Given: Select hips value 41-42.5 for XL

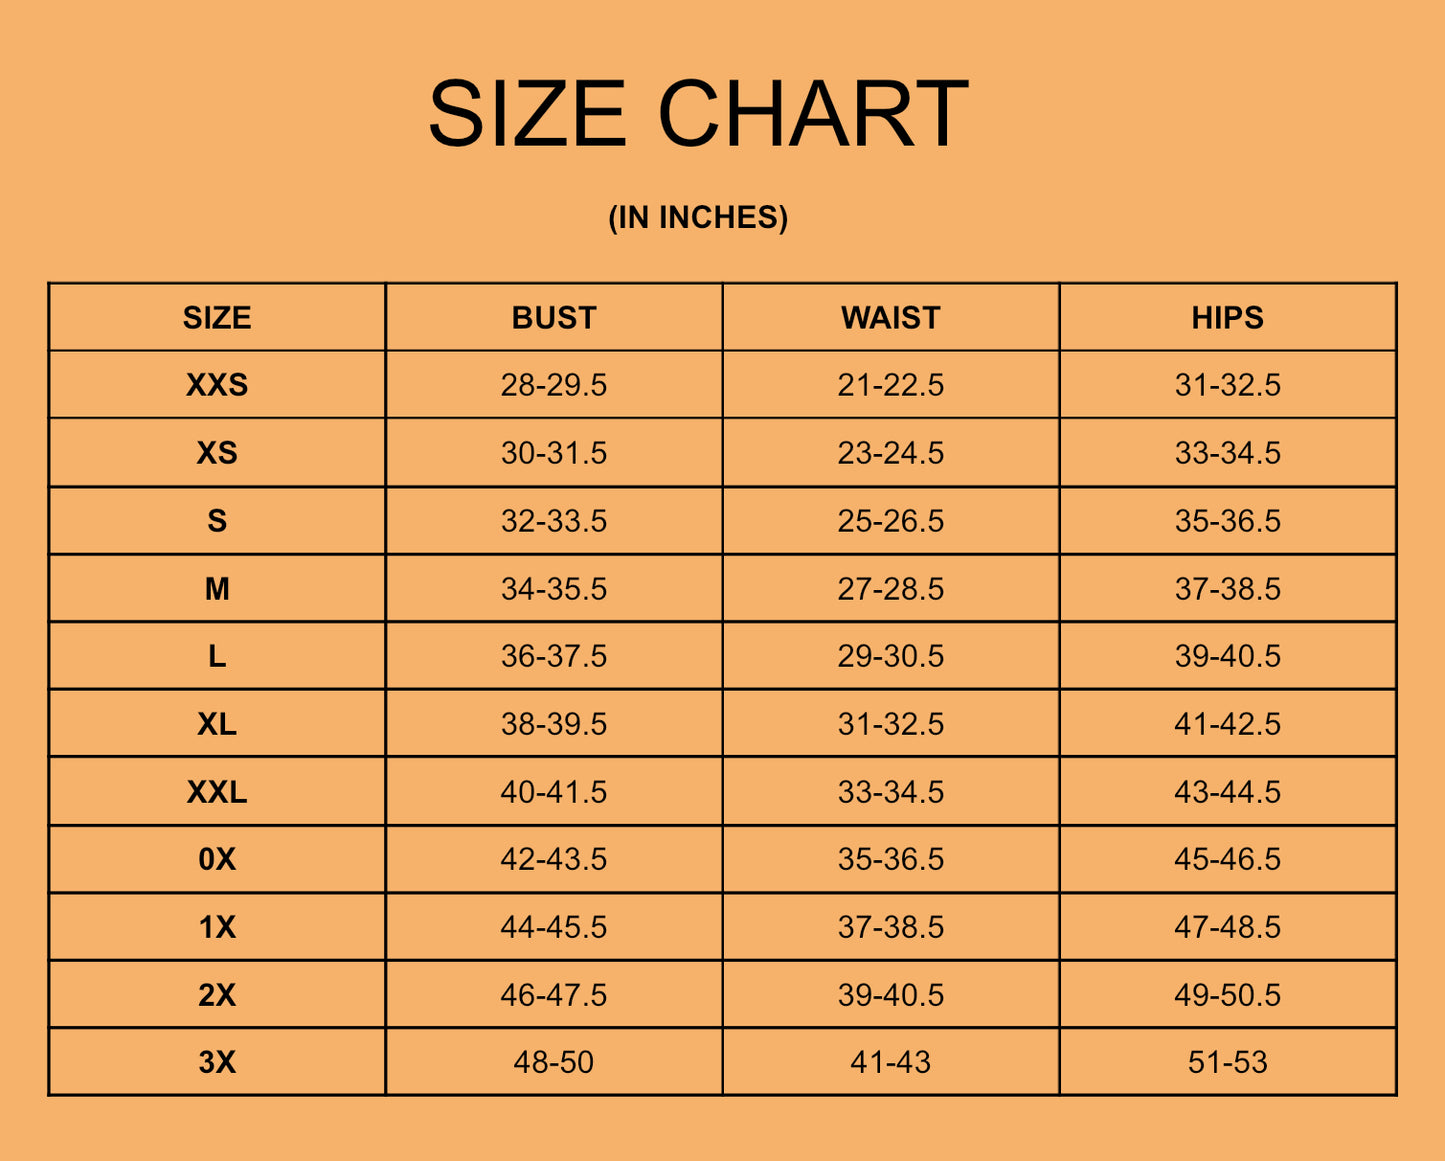Looking at the screenshot, I should [x=1227, y=724].
